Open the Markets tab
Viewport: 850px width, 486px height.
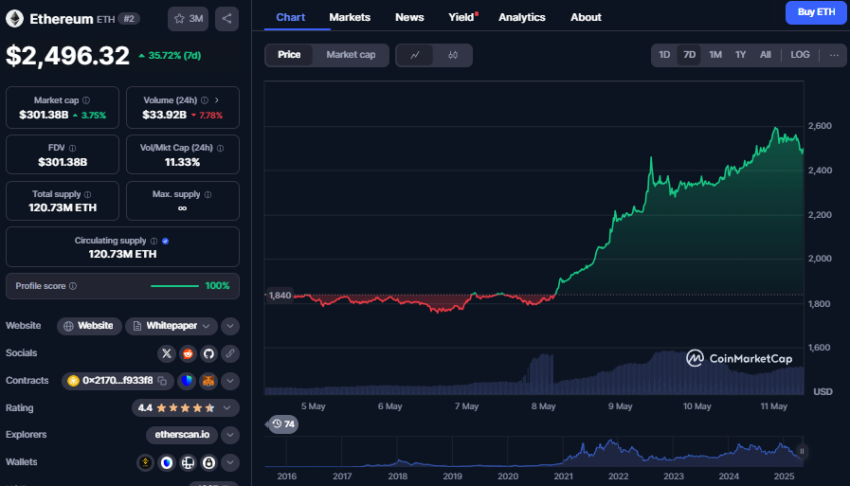[350, 17]
